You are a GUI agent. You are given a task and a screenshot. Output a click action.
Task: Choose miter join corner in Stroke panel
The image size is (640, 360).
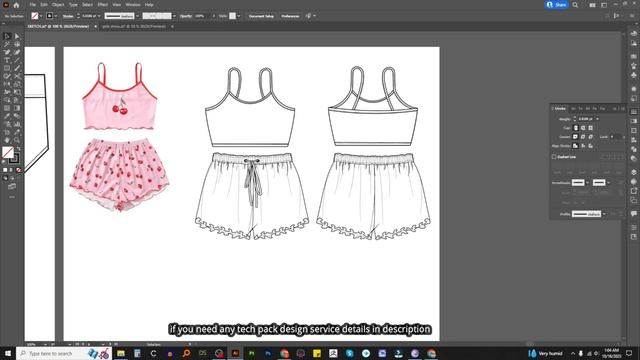[x=576, y=137]
